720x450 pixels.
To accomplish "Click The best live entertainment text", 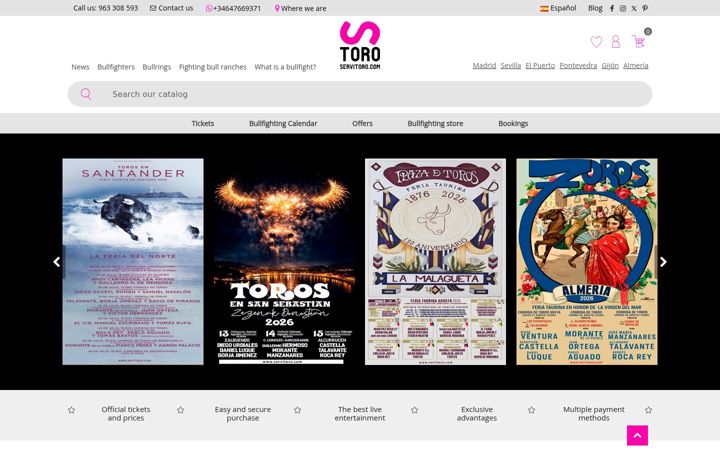I will [x=360, y=414].
